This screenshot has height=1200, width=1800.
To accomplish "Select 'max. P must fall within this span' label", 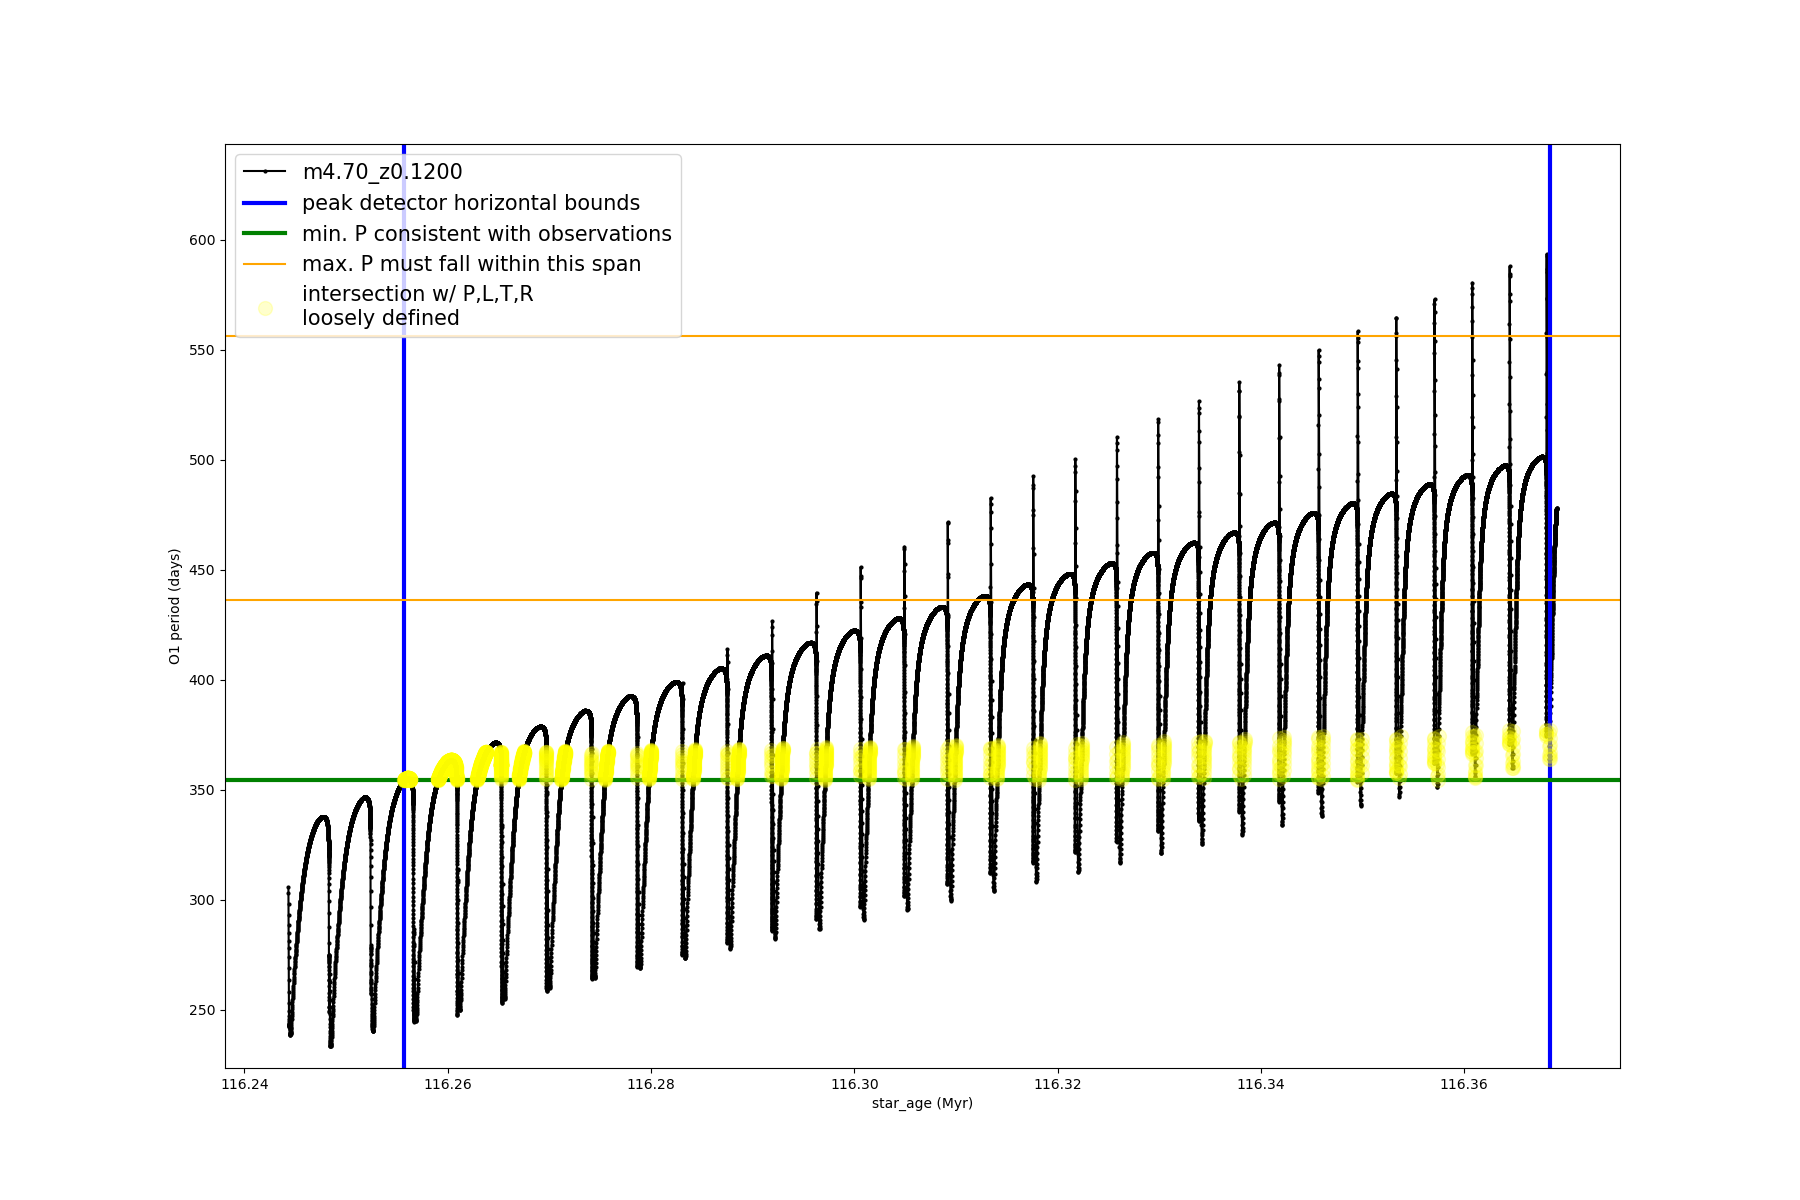I will [x=471, y=264].
